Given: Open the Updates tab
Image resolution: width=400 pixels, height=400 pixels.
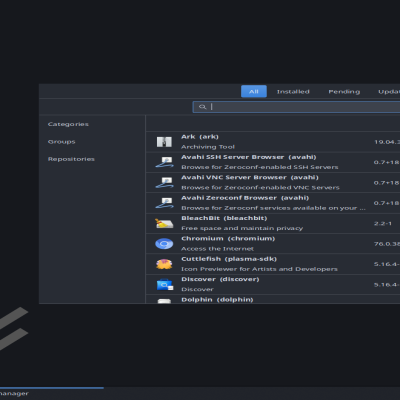Looking at the screenshot, I should pyautogui.click(x=389, y=91).
